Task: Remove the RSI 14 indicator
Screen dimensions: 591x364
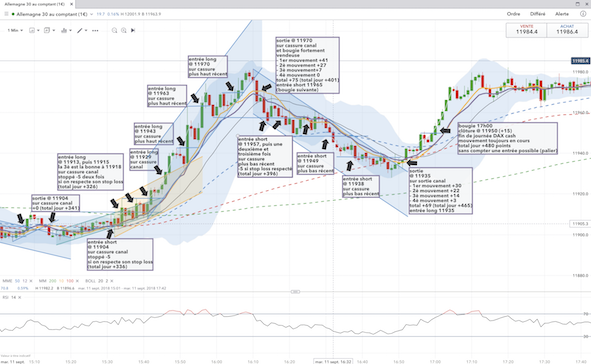Action: click(20, 297)
